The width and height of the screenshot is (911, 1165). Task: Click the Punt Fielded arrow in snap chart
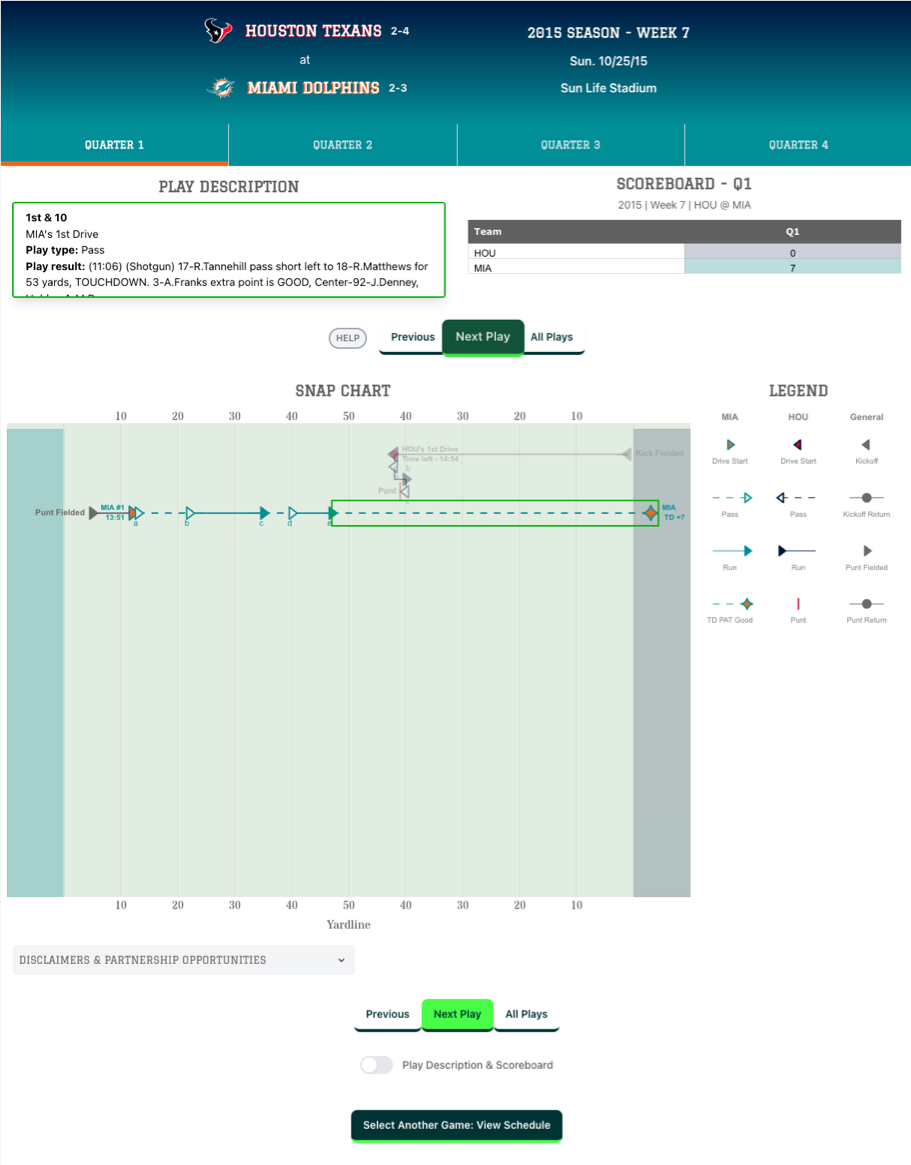[94, 513]
